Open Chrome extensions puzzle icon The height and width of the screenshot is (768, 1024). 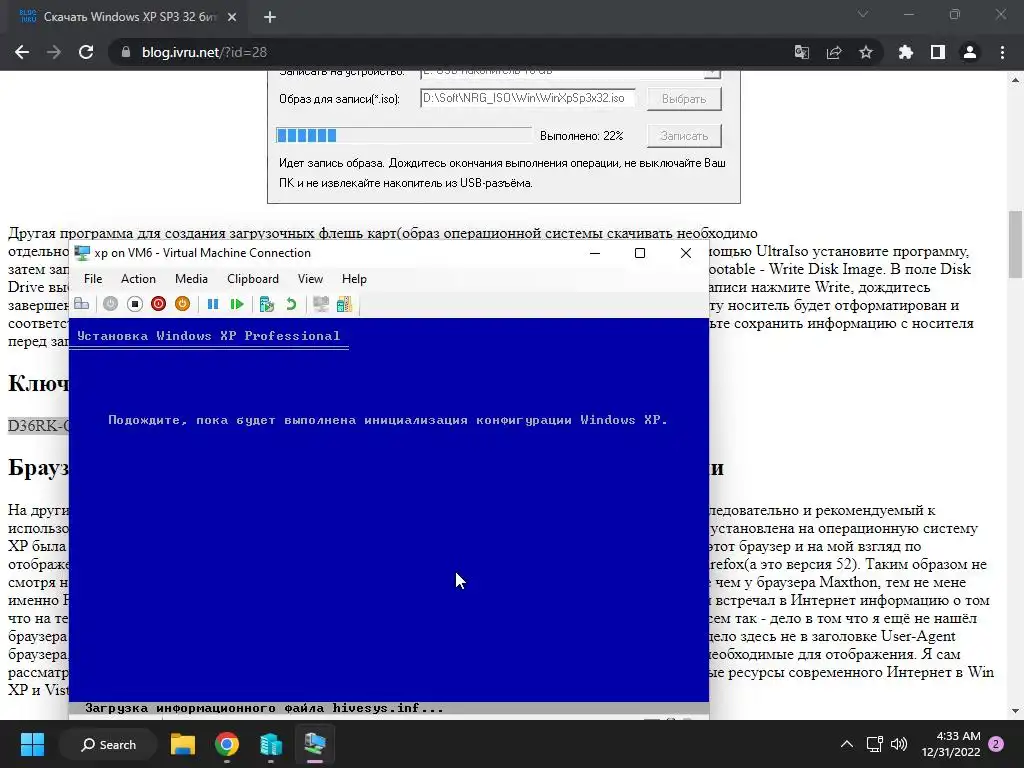pyautogui.click(x=905, y=52)
